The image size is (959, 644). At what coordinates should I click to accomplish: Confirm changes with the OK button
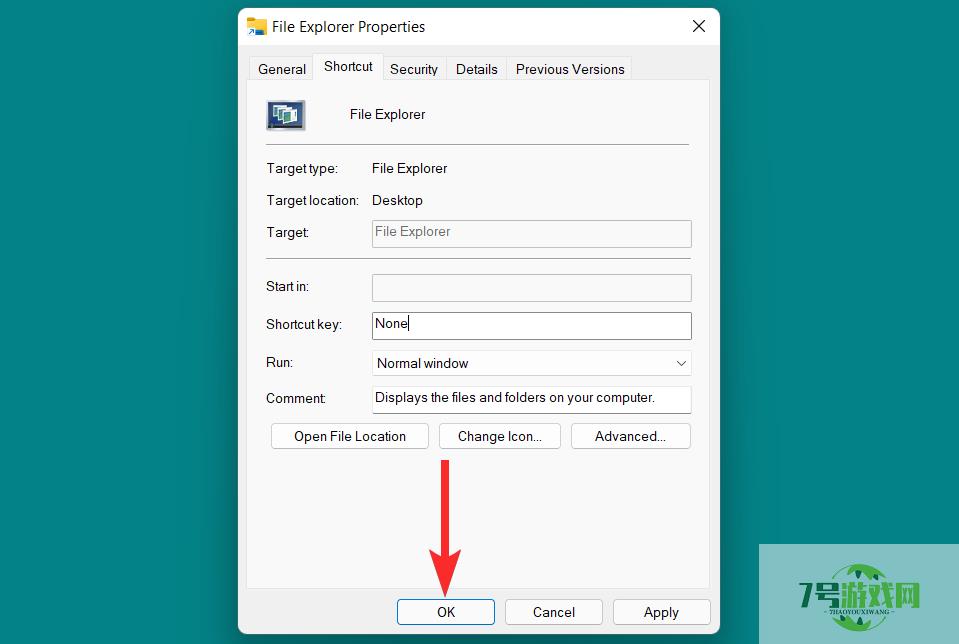446,612
